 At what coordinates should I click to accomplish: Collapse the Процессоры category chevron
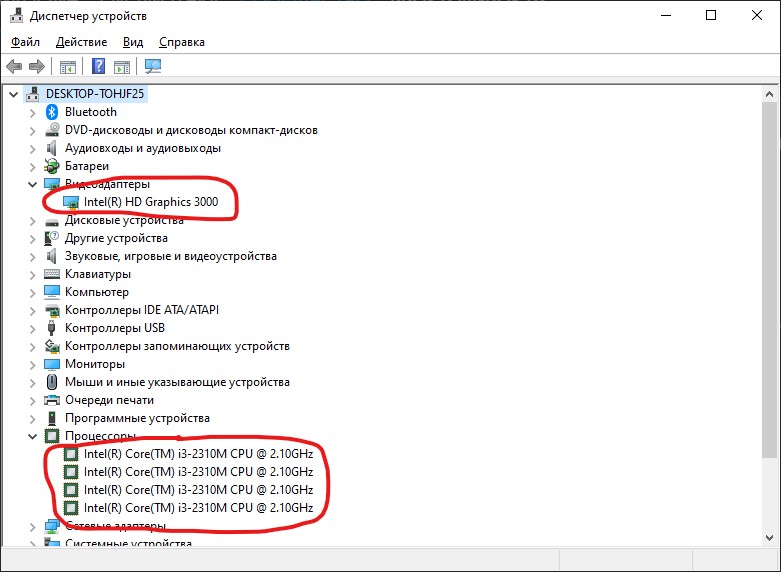[x=32, y=437]
